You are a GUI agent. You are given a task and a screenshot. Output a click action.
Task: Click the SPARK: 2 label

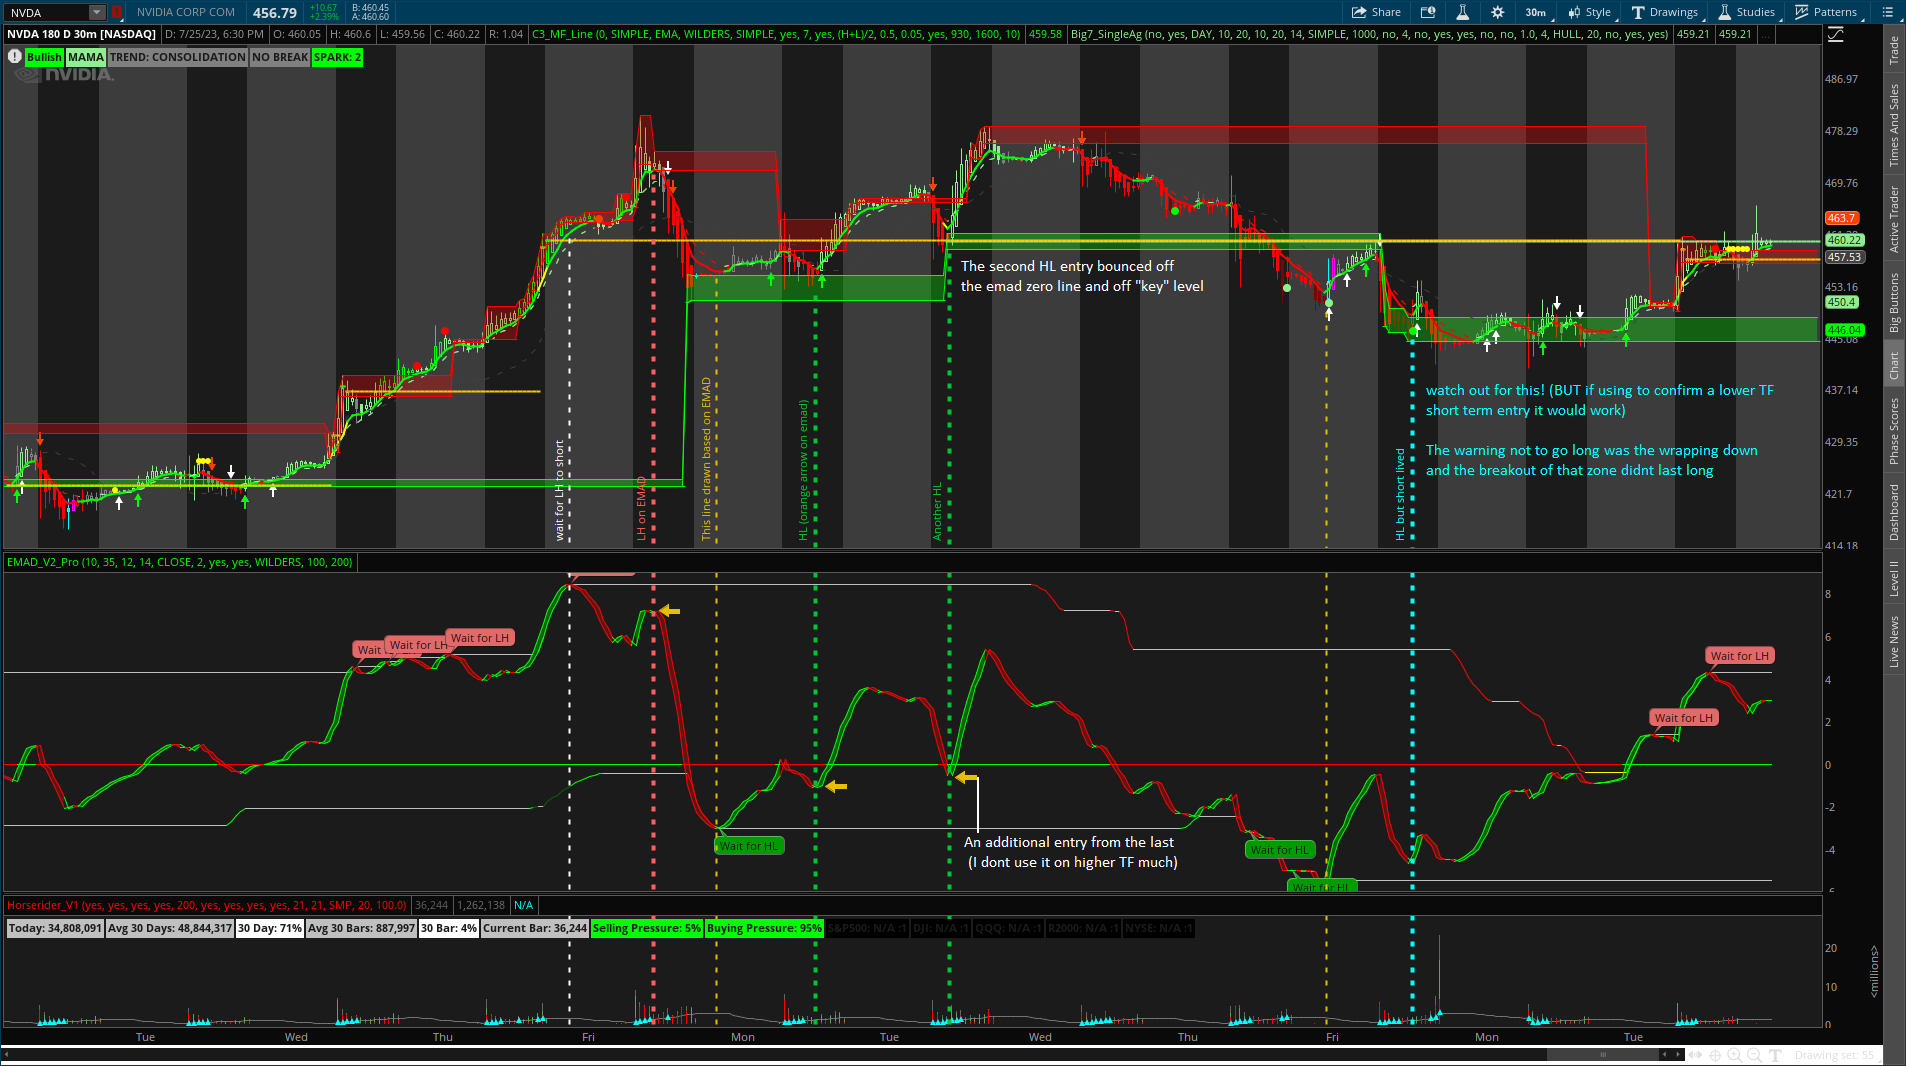[337, 57]
